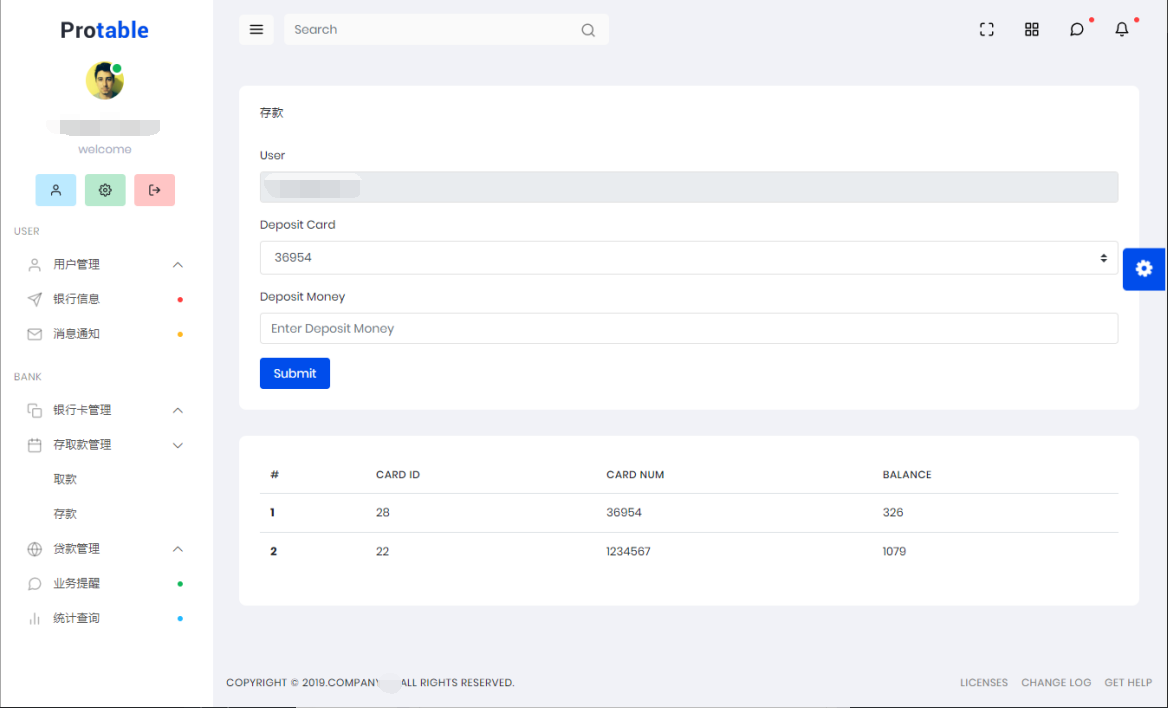The image size is (1168, 708).
Task: Click the 银行卡管理 copy icon
Action: tap(34, 411)
